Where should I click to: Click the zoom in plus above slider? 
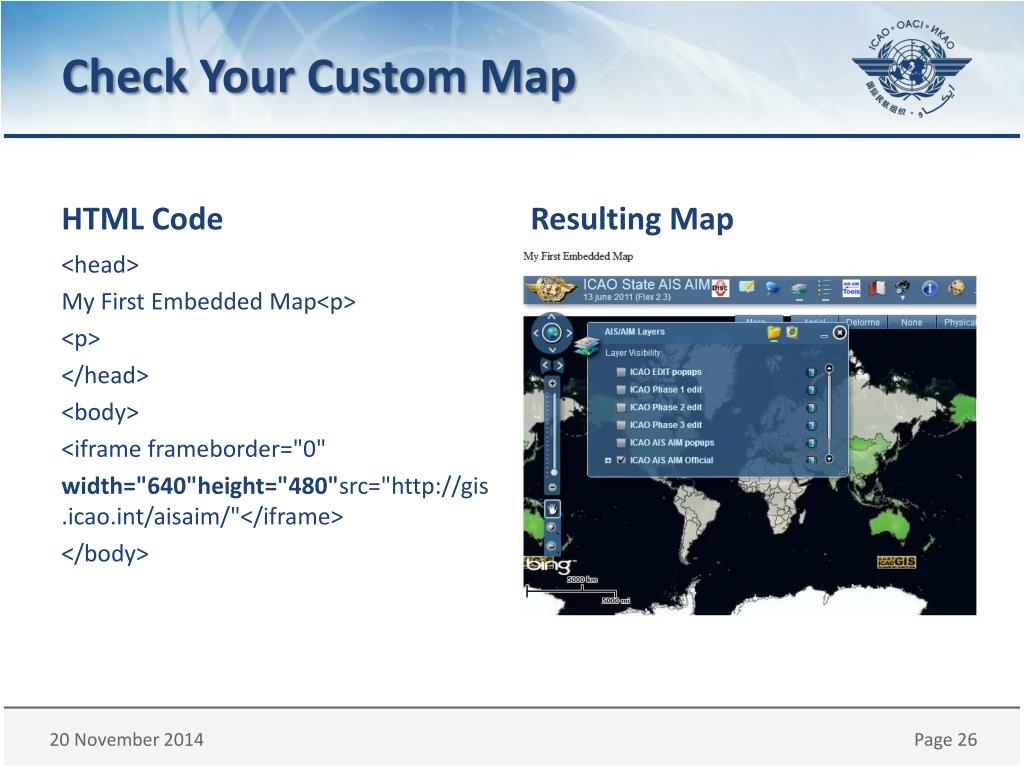(552, 383)
